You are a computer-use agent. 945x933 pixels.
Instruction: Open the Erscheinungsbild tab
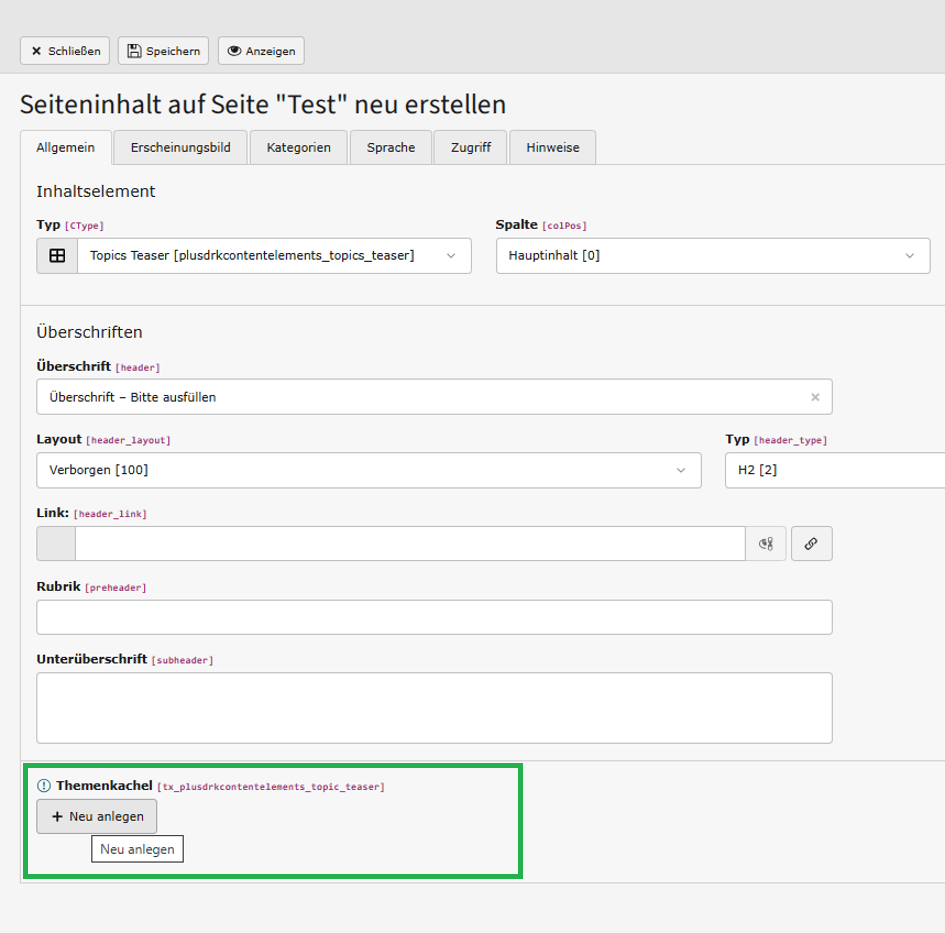pos(181,148)
